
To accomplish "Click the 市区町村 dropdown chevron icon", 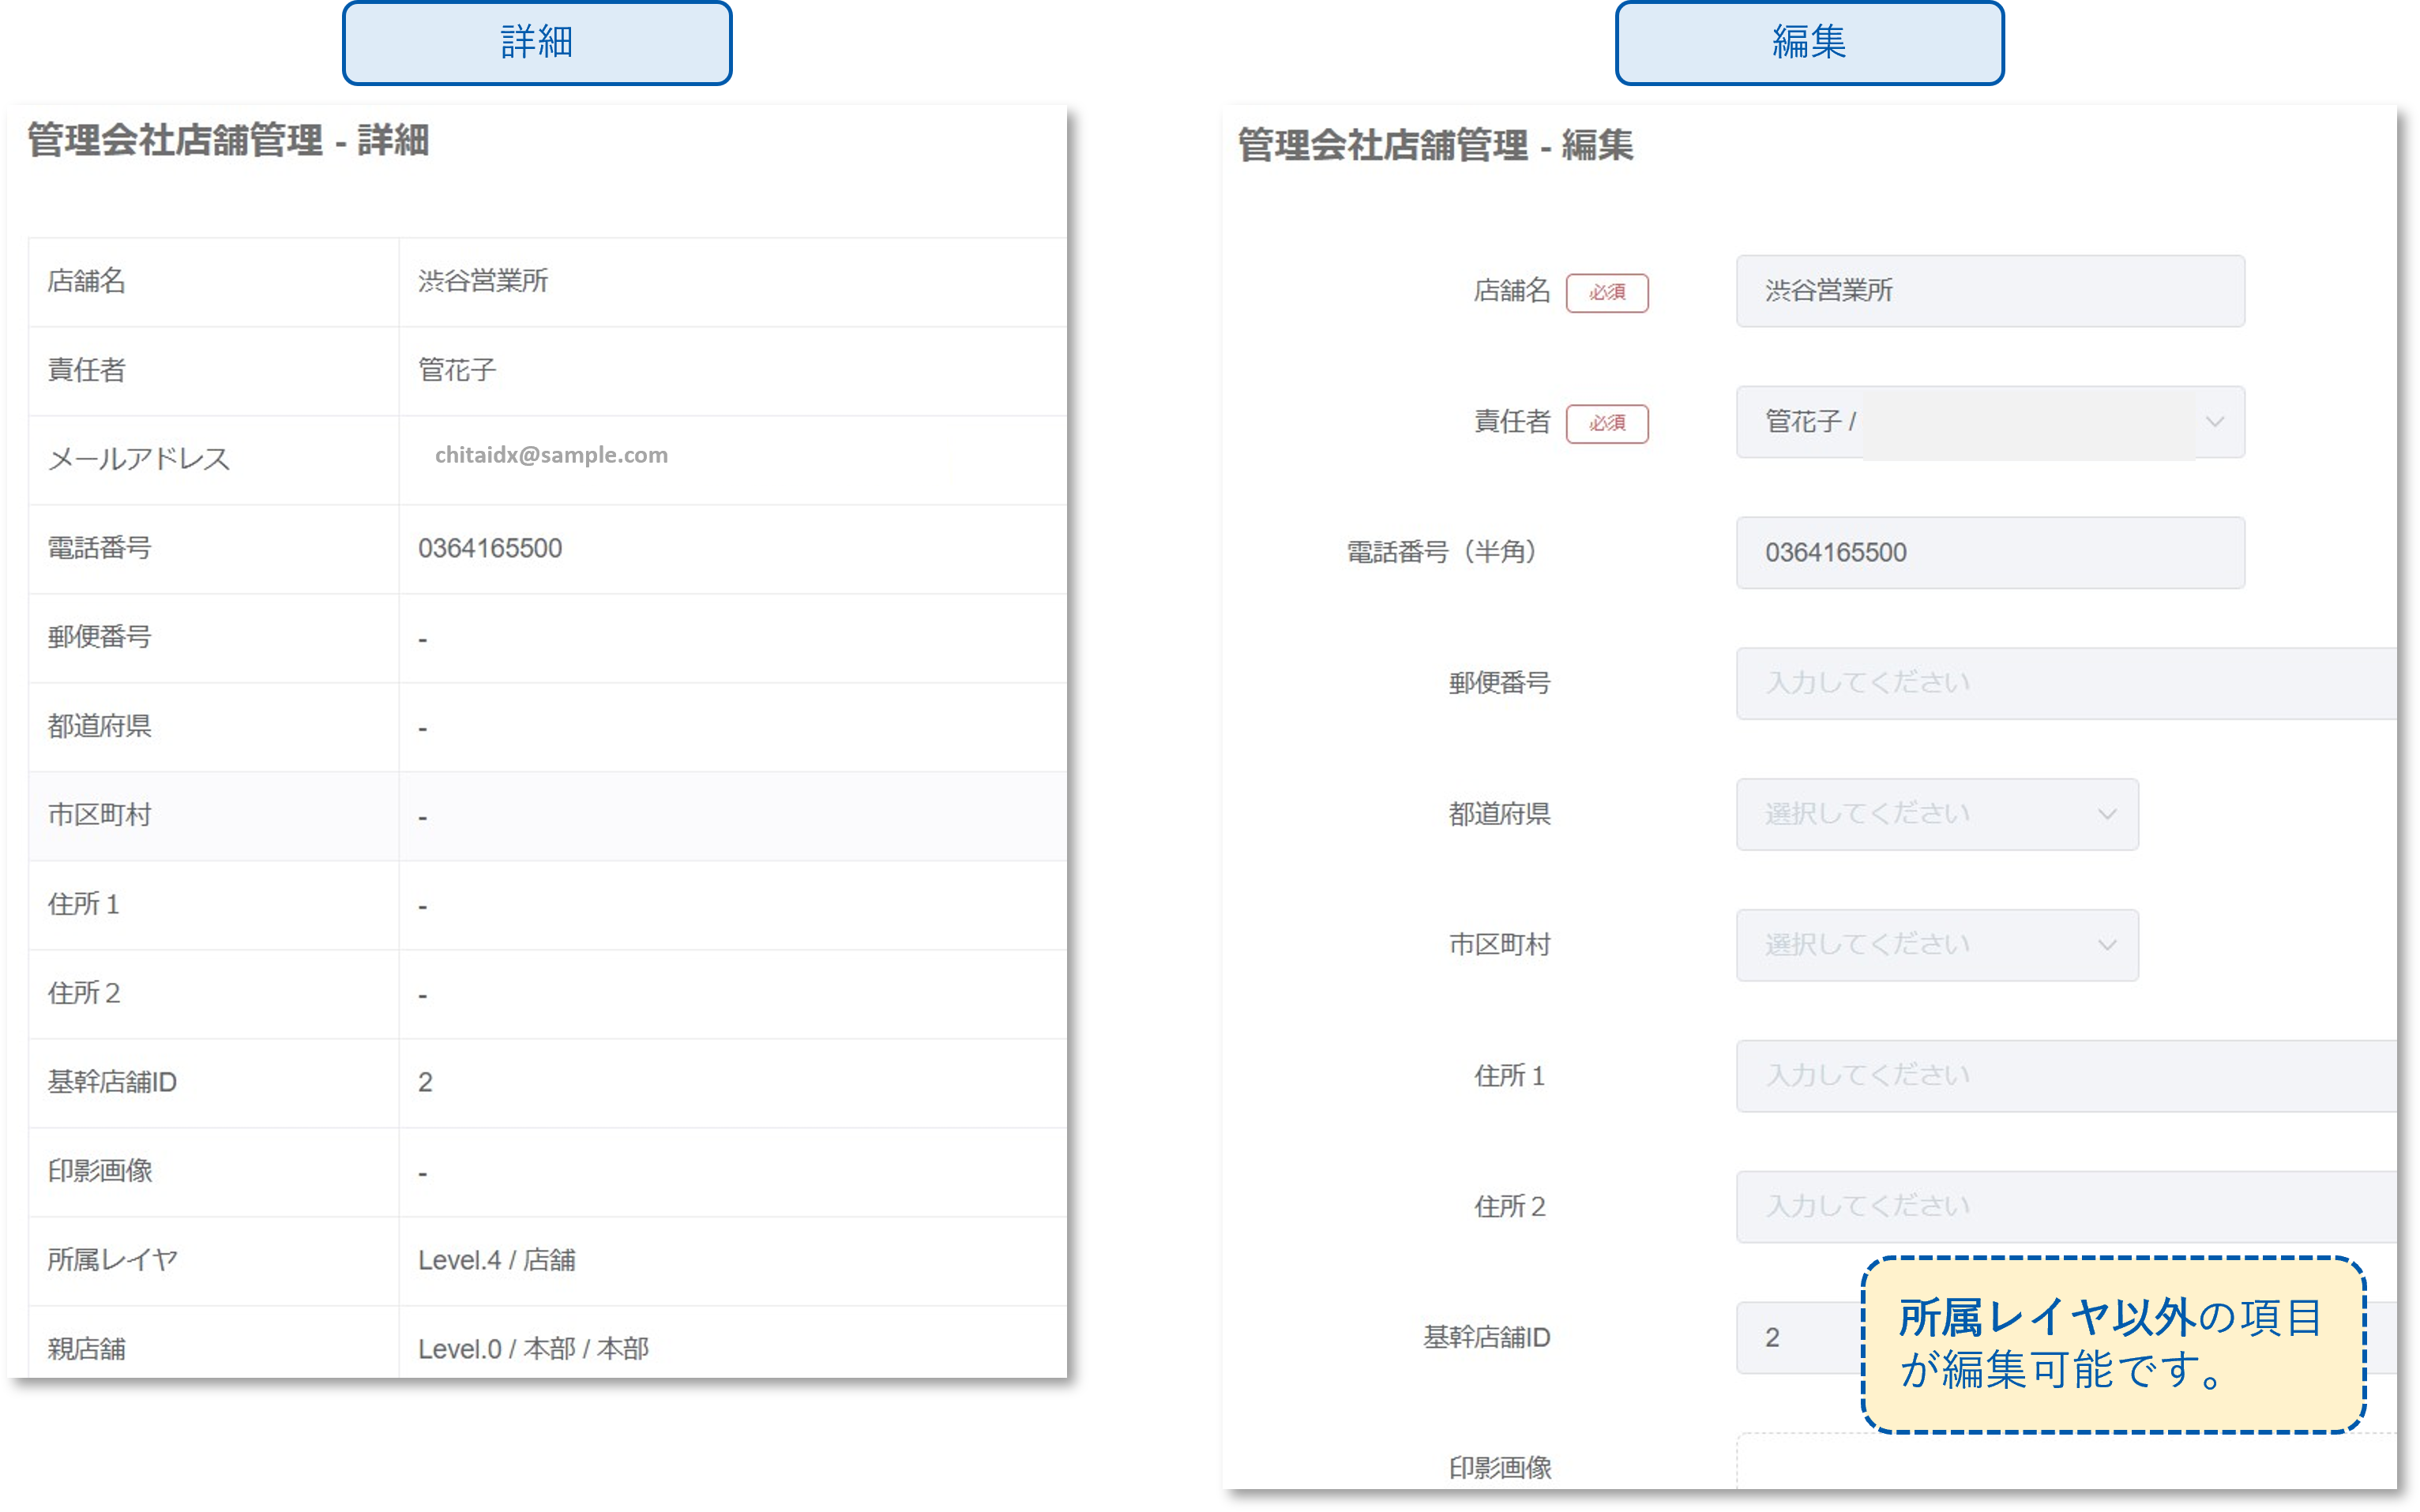I will click(x=2107, y=945).
